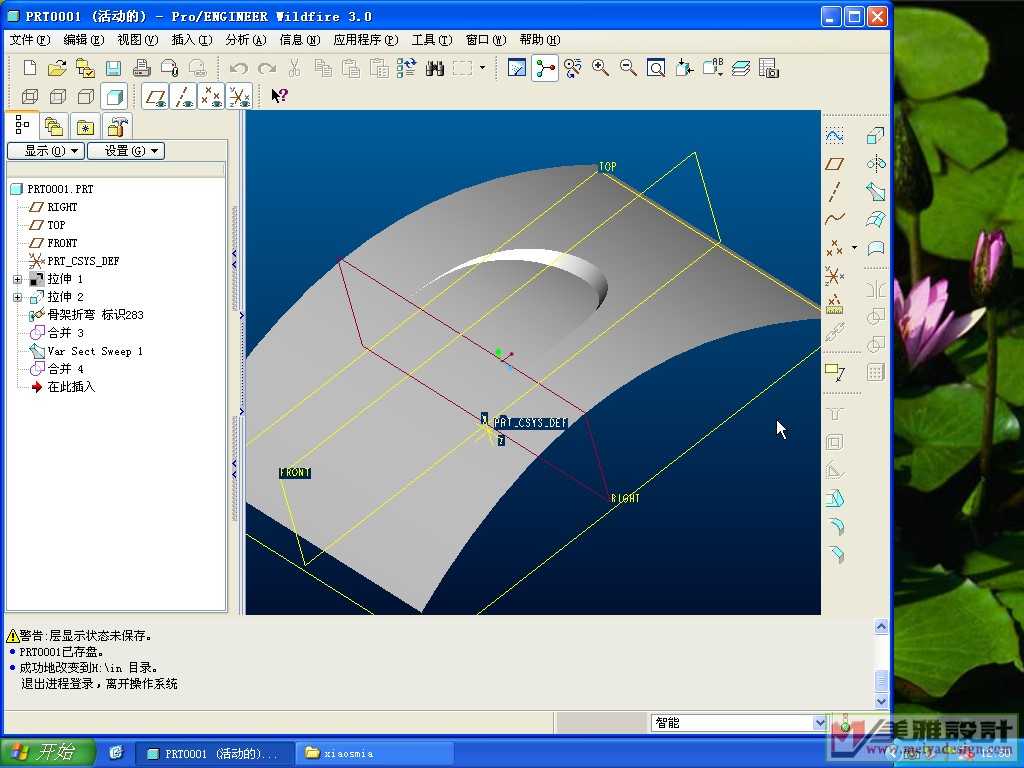This screenshot has width=1024, height=768.
Task: Open the selection box dropdown arrow in toolbar
Action: 483,67
